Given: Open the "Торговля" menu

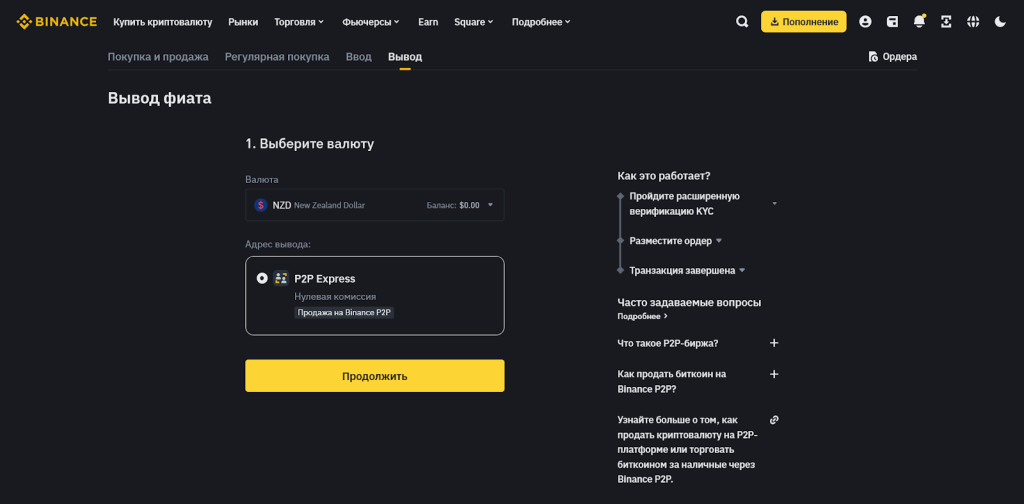Looking at the screenshot, I should click(299, 21).
